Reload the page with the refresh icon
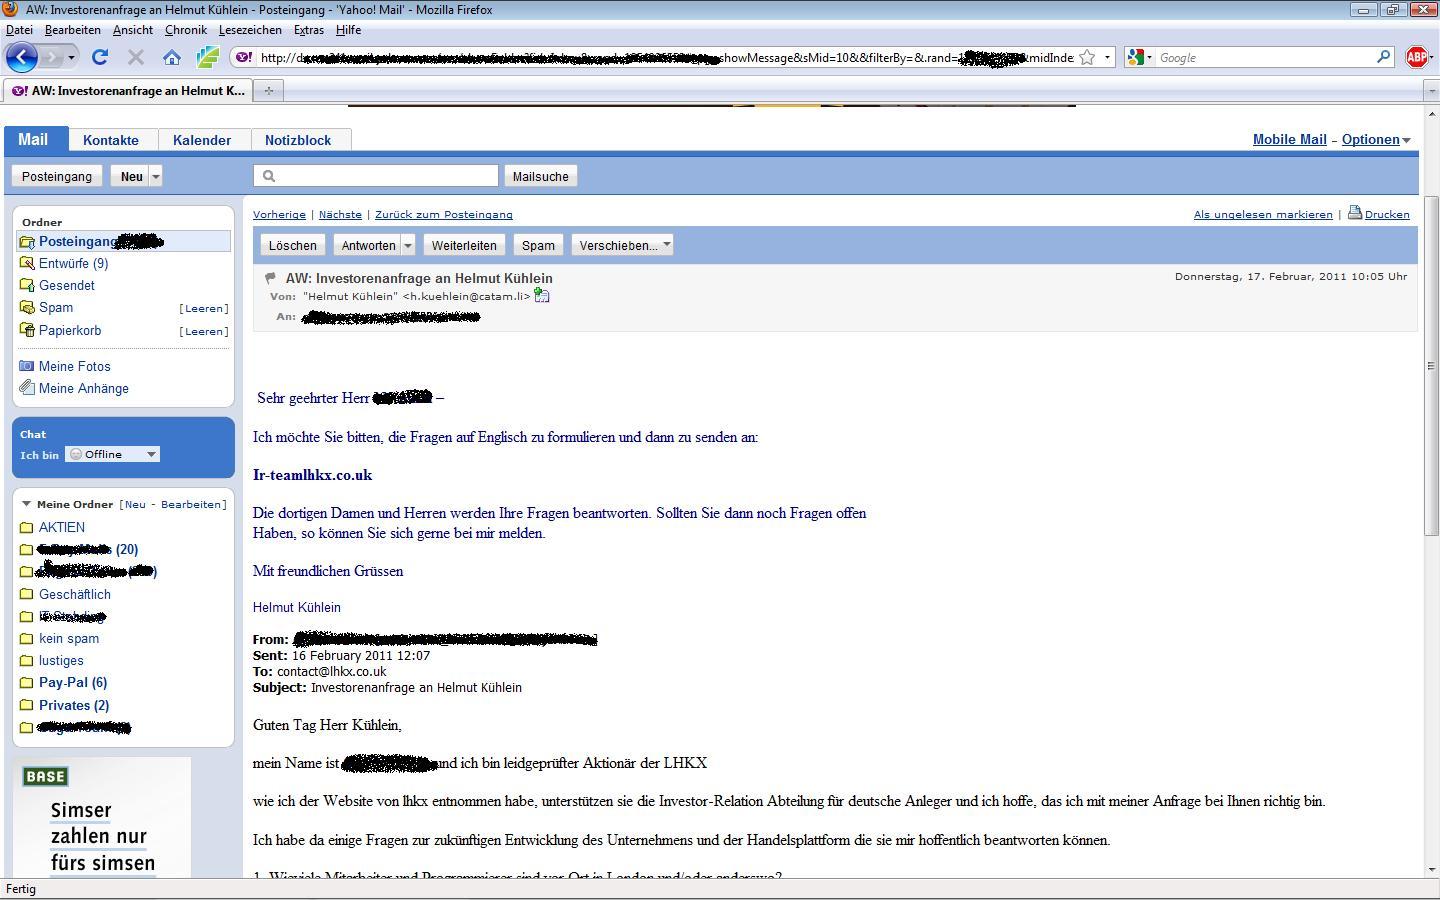The image size is (1440, 900). pyautogui.click(x=100, y=57)
